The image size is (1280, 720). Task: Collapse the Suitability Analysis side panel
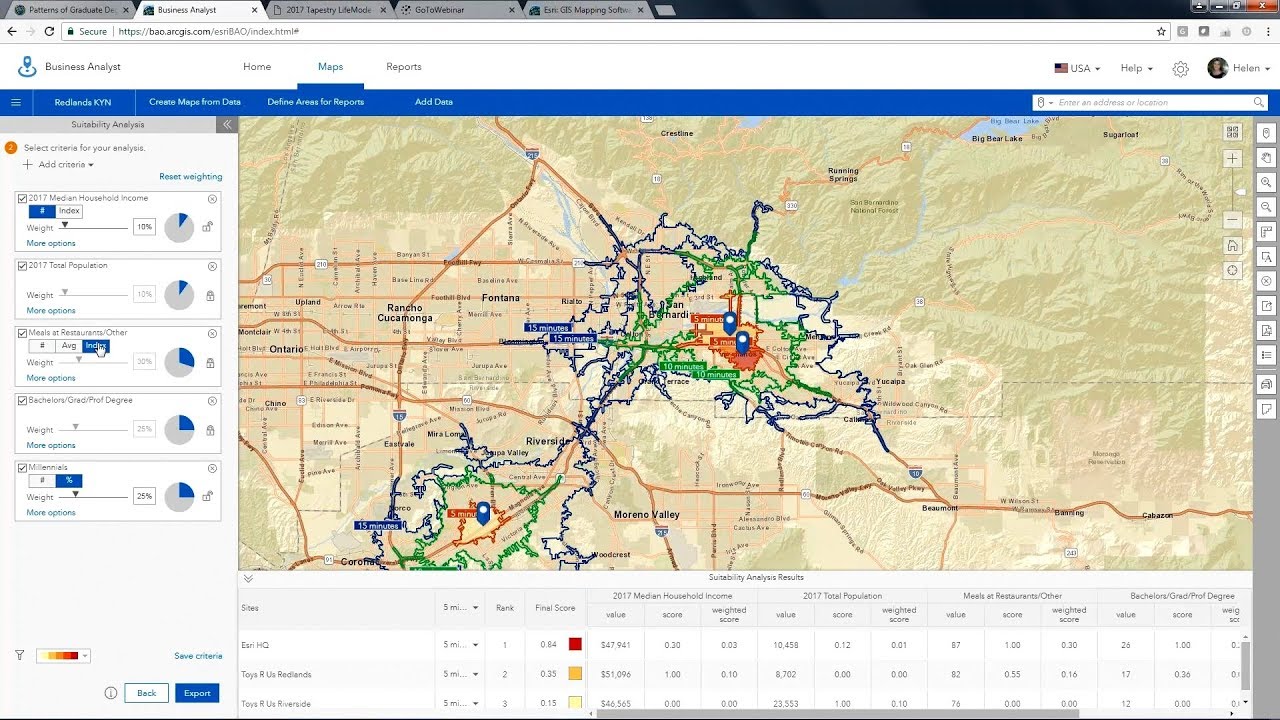227,125
